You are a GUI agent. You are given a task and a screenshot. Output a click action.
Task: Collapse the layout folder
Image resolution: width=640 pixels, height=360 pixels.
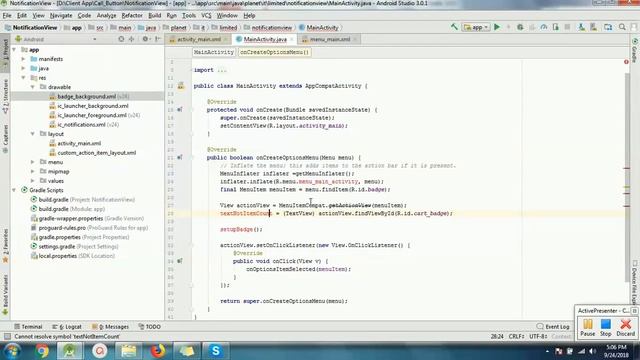[x=33, y=134]
